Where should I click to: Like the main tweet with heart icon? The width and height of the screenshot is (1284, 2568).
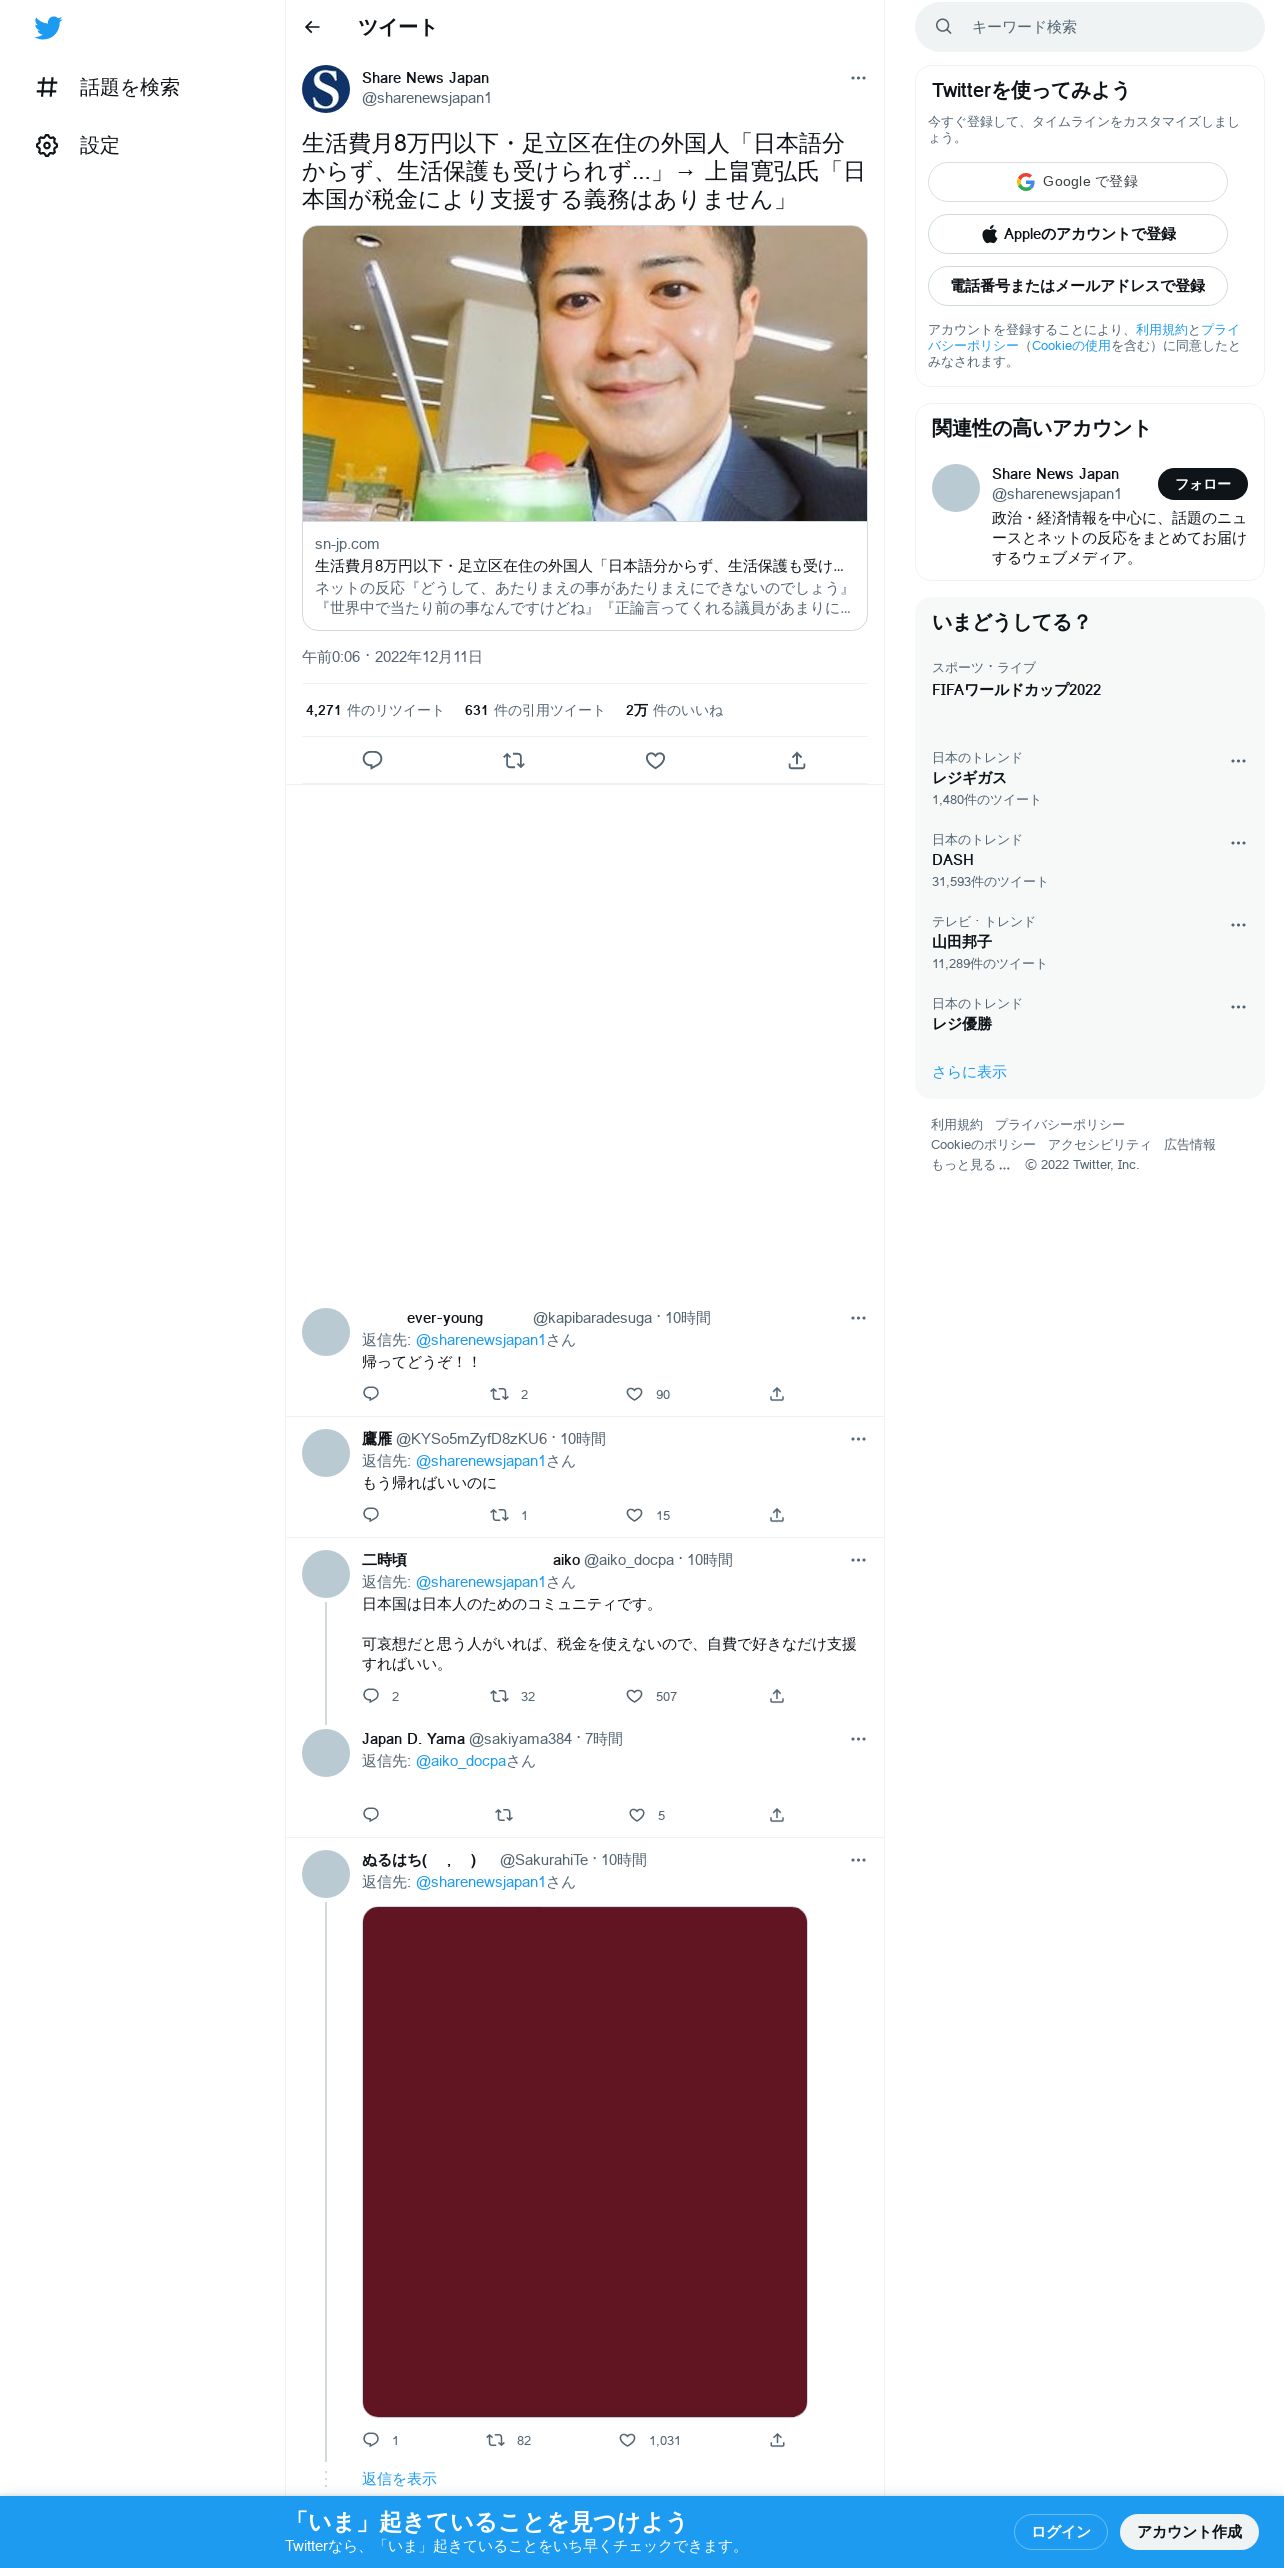click(x=655, y=760)
